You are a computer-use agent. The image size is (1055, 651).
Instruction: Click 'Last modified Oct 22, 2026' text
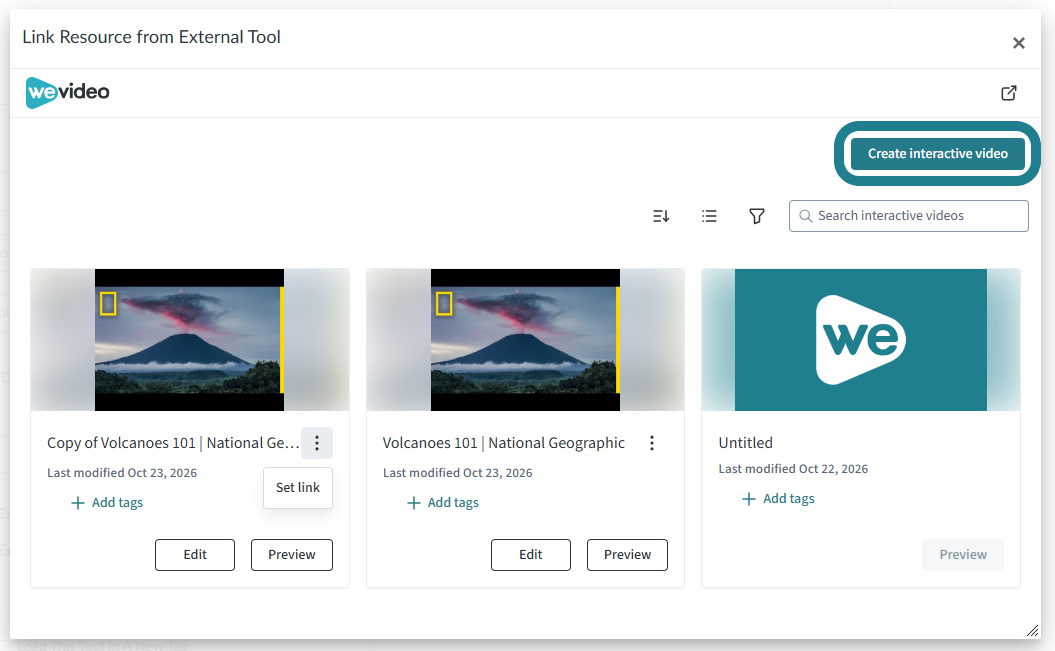793,469
